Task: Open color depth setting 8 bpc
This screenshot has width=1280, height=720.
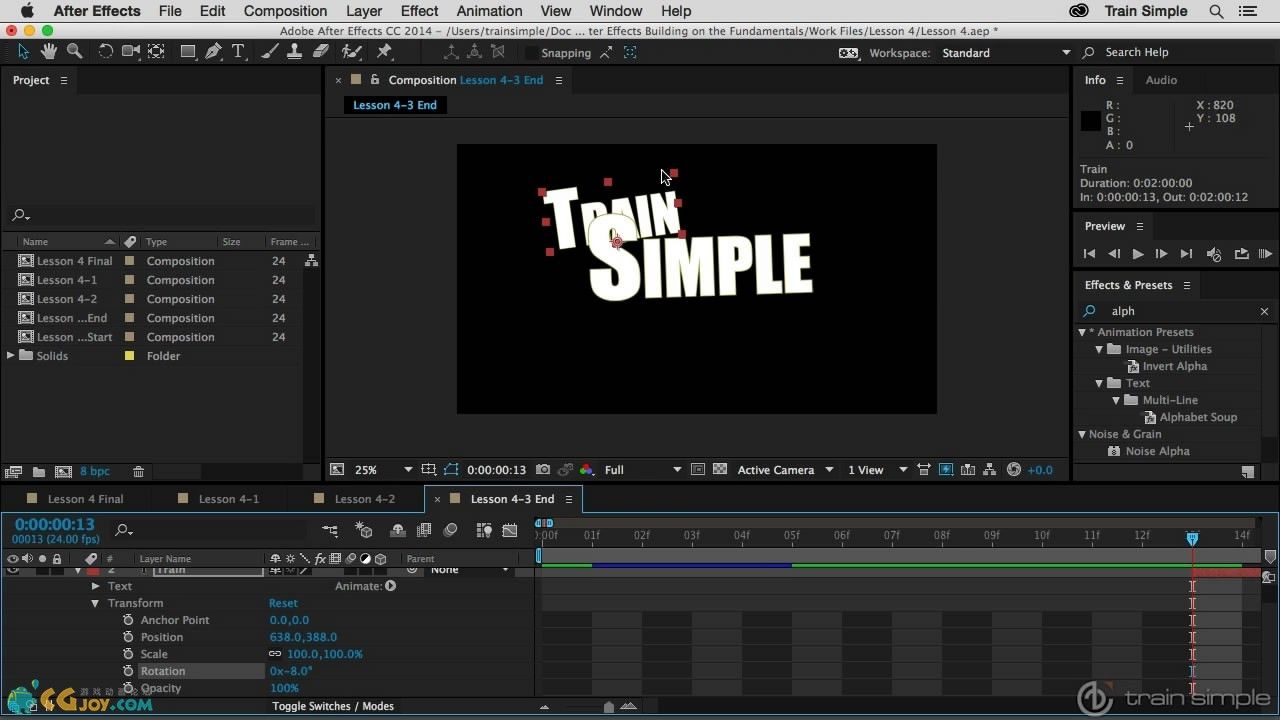Action: point(95,472)
